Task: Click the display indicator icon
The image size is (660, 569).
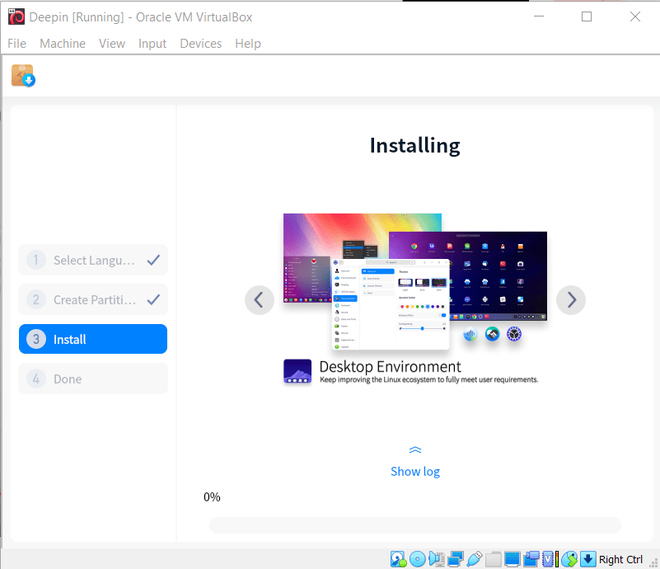Action: (x=512, y=559)
